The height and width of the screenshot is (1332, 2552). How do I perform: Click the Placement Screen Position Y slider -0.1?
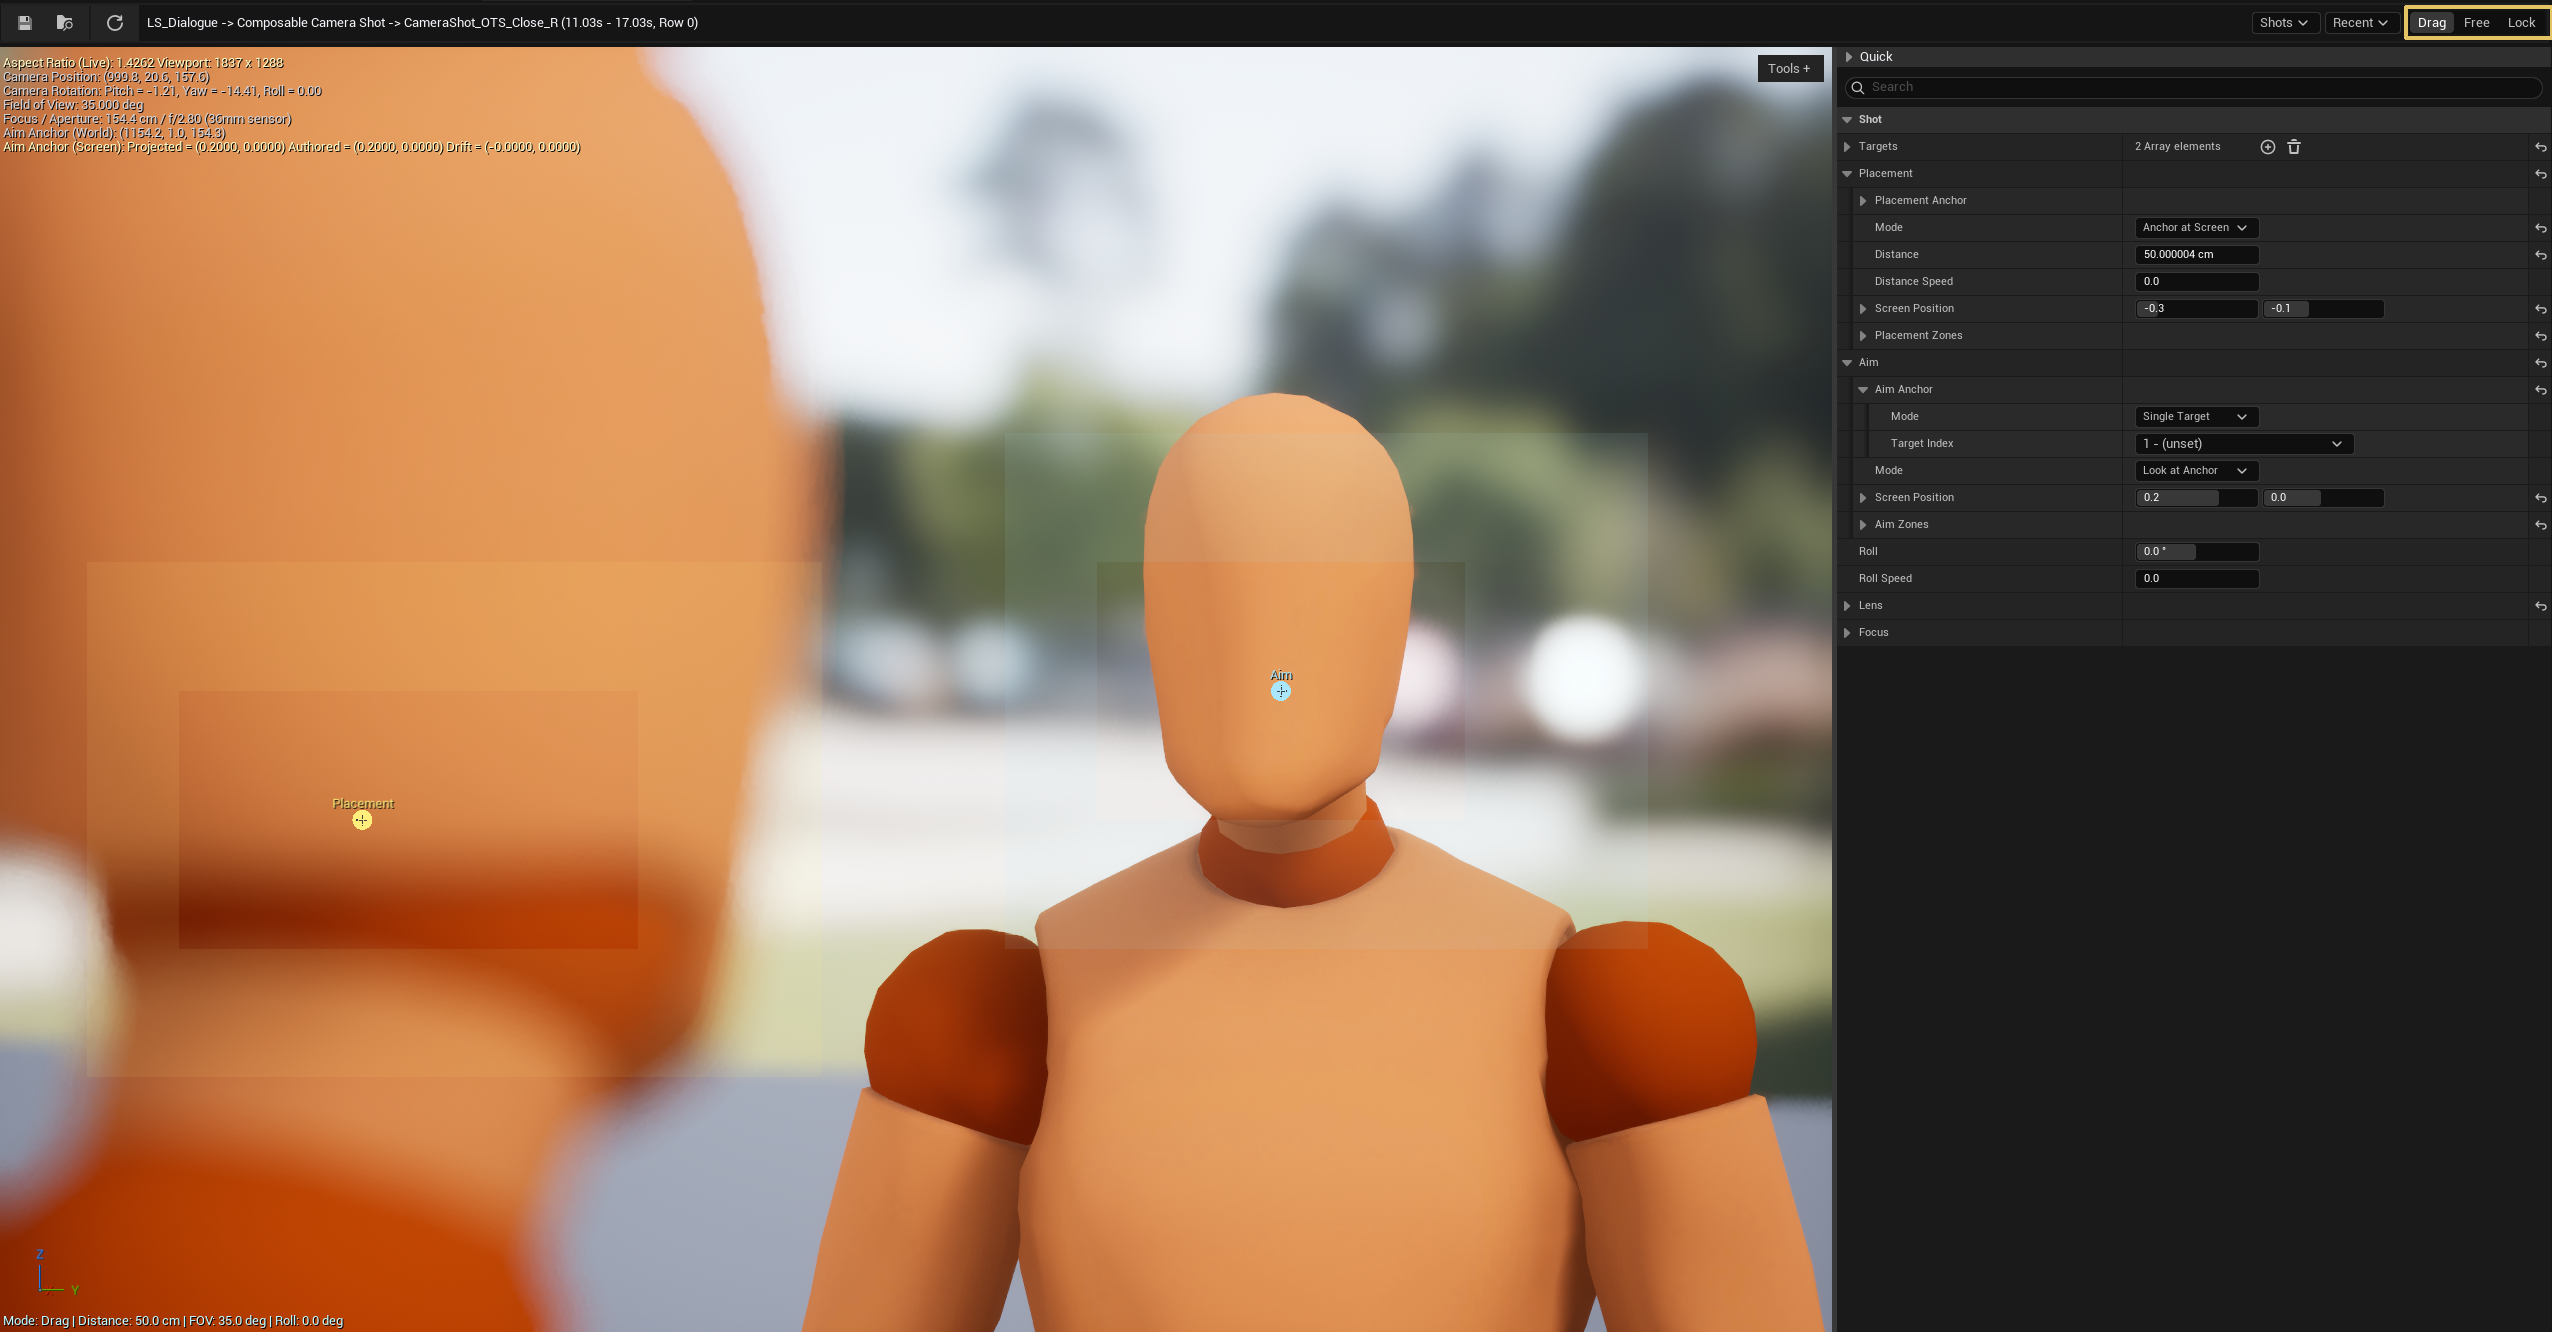[x=2323, y=309]
